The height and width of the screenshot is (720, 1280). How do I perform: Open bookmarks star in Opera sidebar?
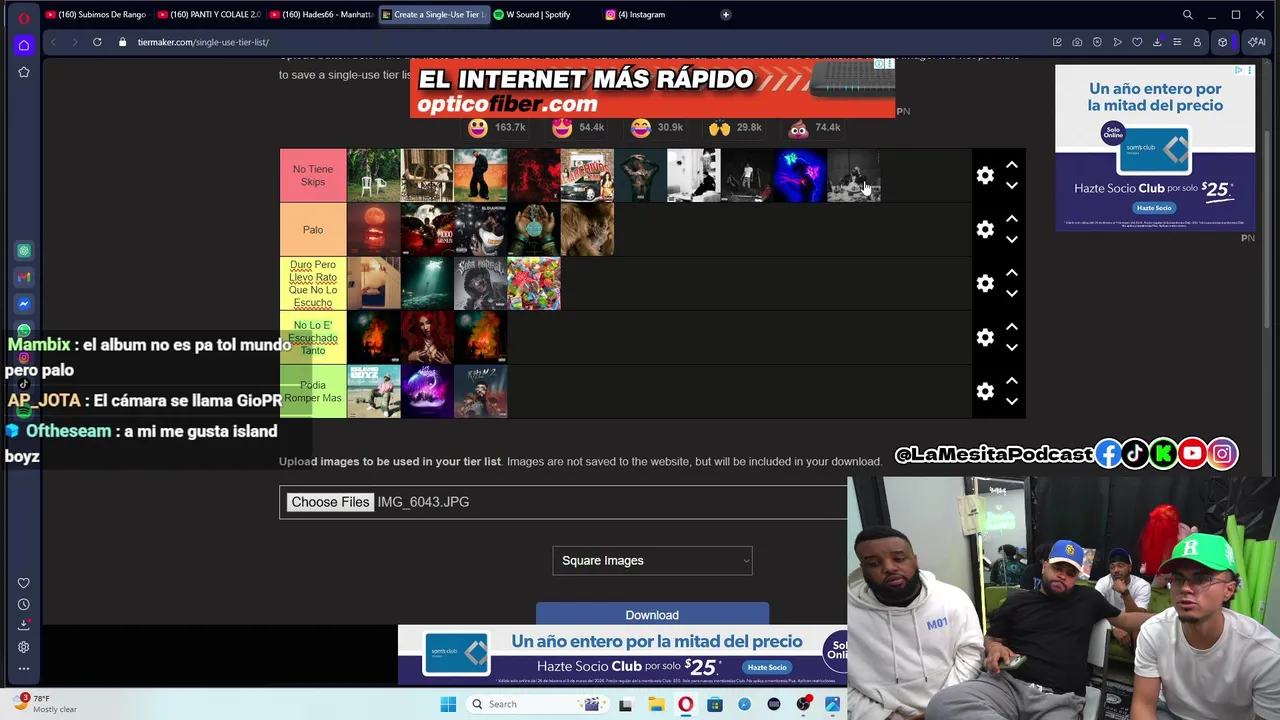pos(24,72)
